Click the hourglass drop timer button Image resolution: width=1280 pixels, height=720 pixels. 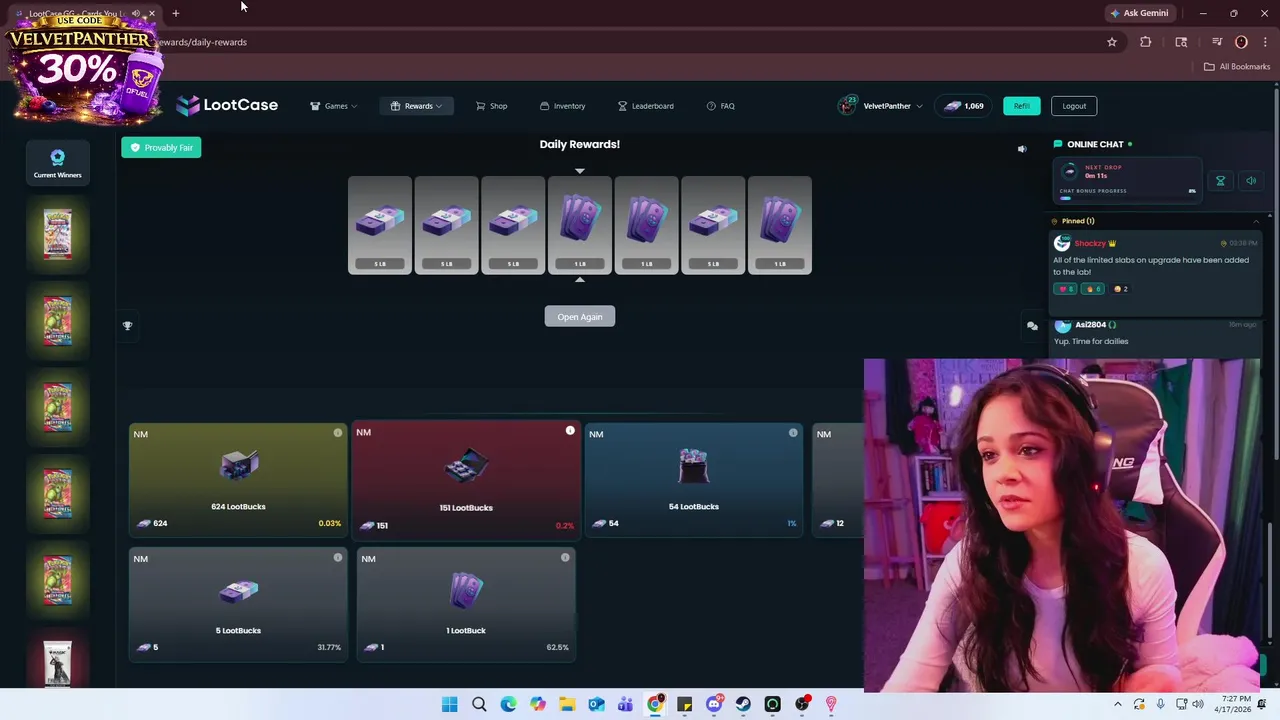(x=1220, y=181)
